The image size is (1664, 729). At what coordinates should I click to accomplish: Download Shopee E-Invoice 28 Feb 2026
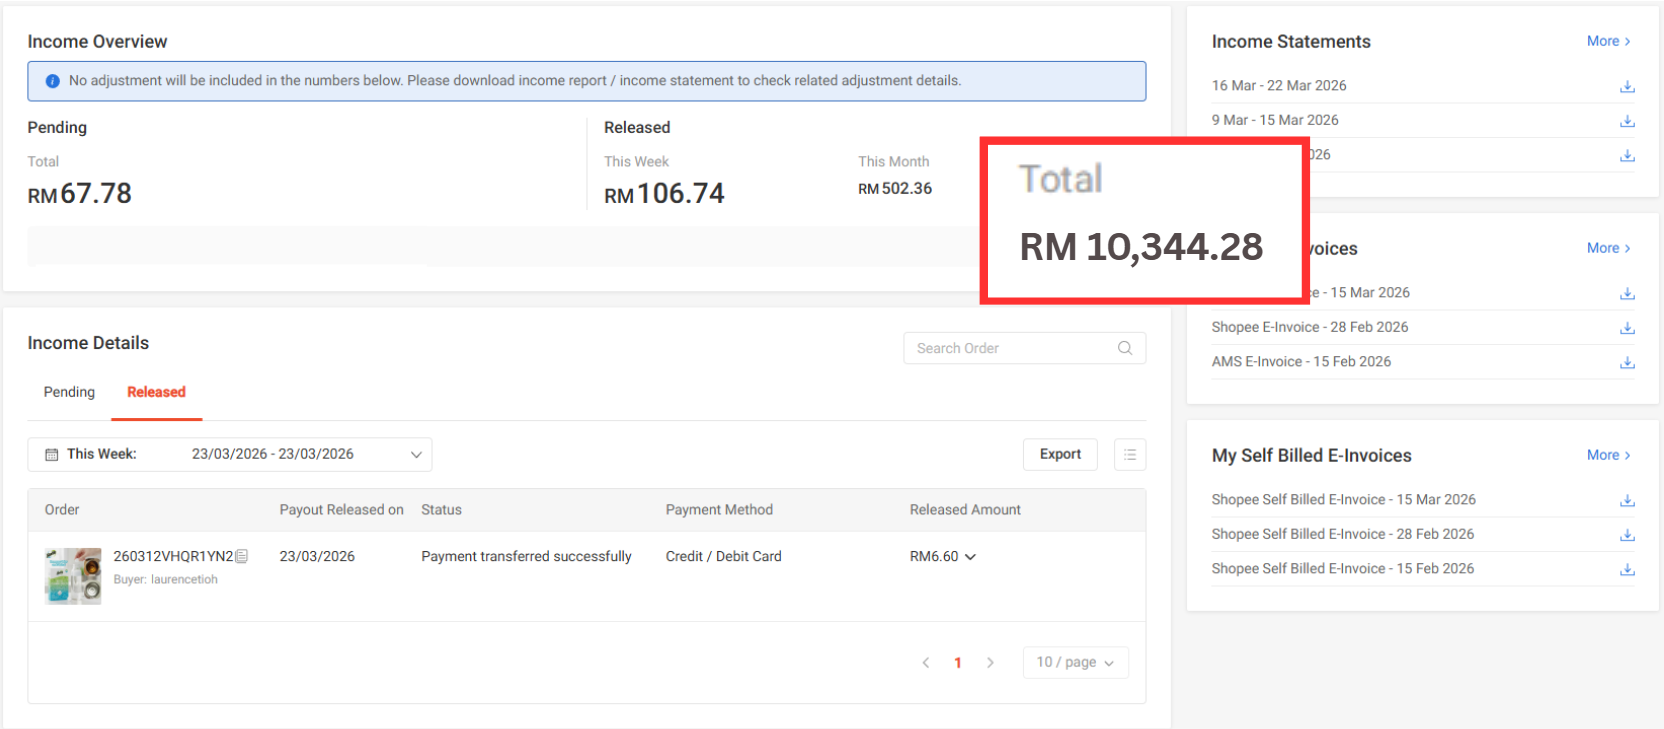pos(1627,328)
